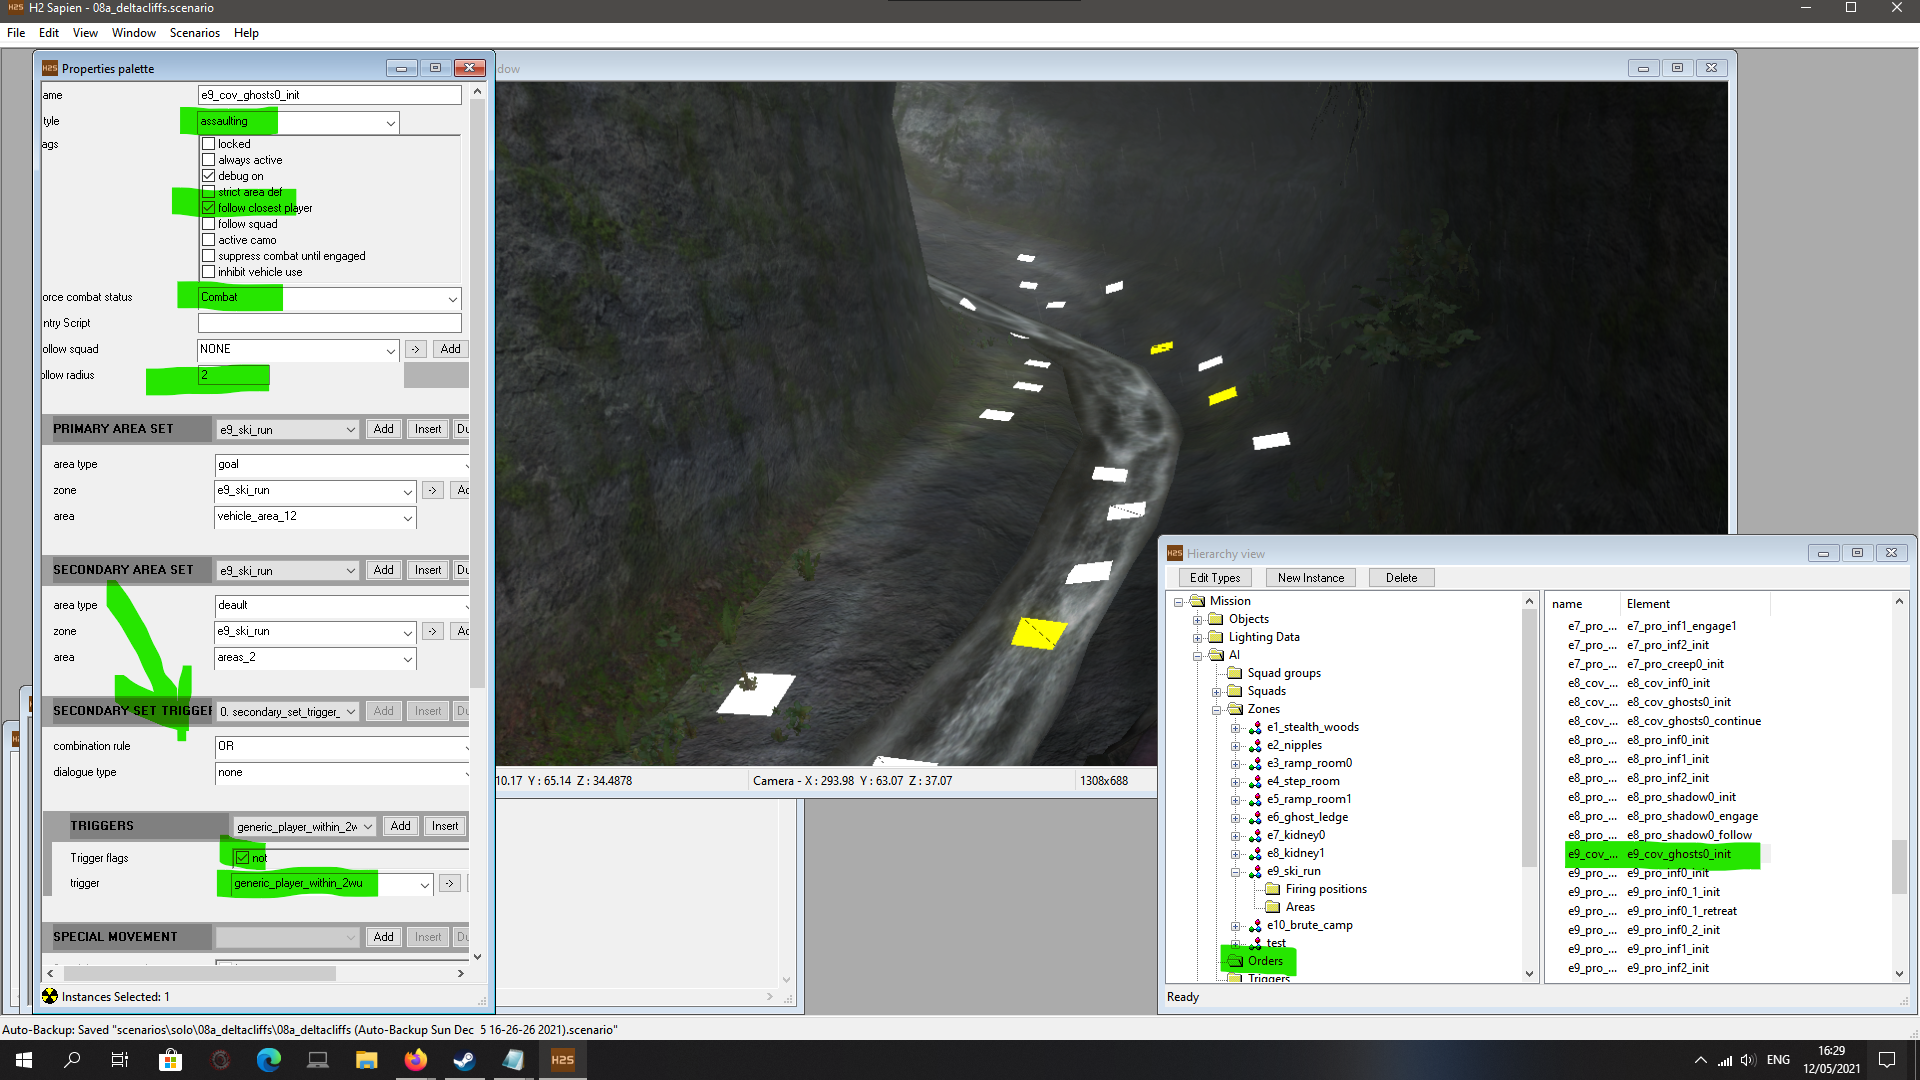Open the force combat status dropdown
The height and width of the screenshot is (1080, 1920).
pos(452,299)
